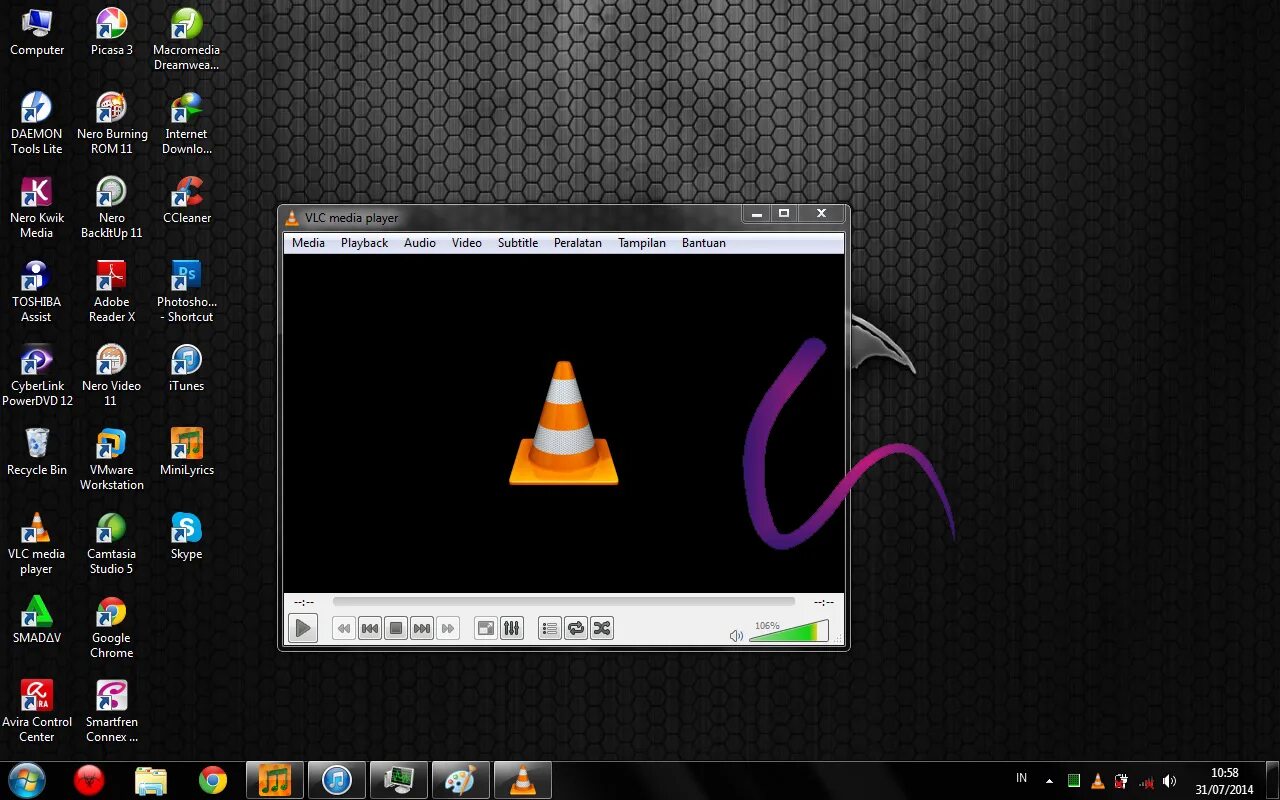Image resolution: width=1280 pixels, height=800 pixels.
Task: Open Chrome from the taskbar
Action: [213, 780]
